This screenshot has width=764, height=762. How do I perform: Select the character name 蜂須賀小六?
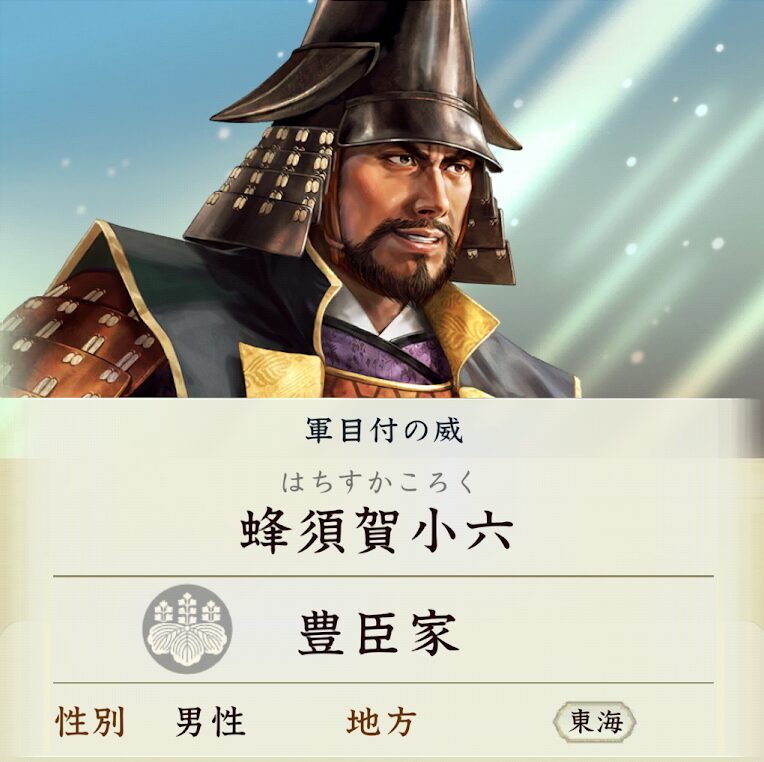pos(377,532)
